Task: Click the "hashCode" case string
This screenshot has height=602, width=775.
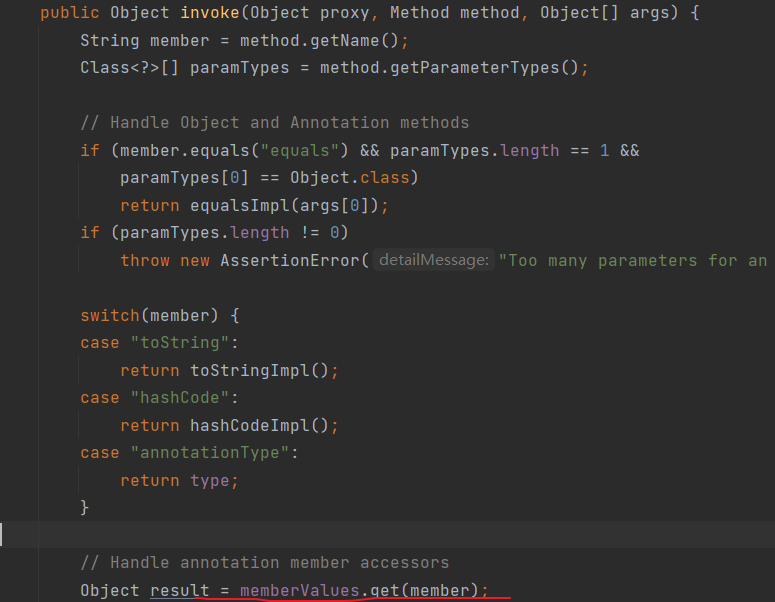Action: click(180, 397)
